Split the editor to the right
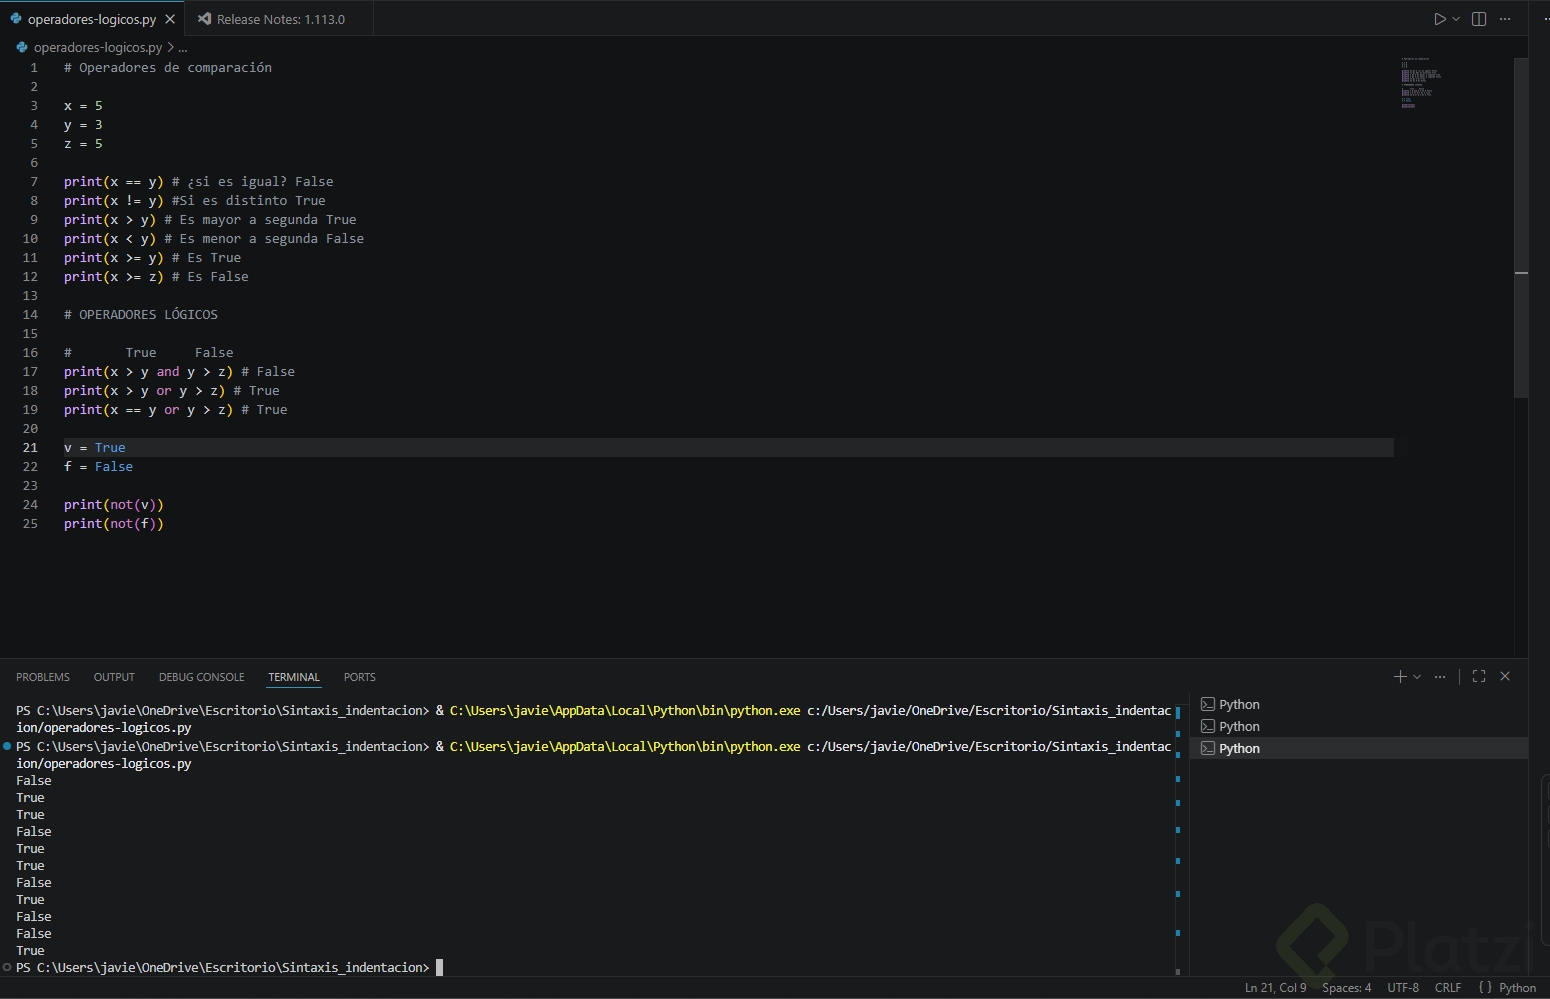The height and width of the screenshot is (999, 1550). [1479, 19]
